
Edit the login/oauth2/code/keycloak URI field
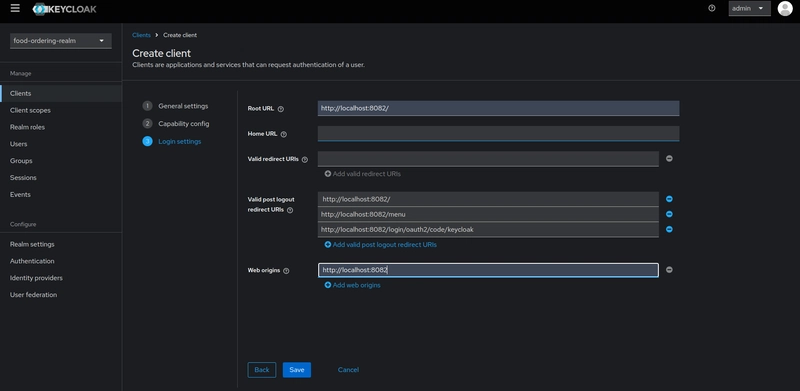click(x=488, y=230)
